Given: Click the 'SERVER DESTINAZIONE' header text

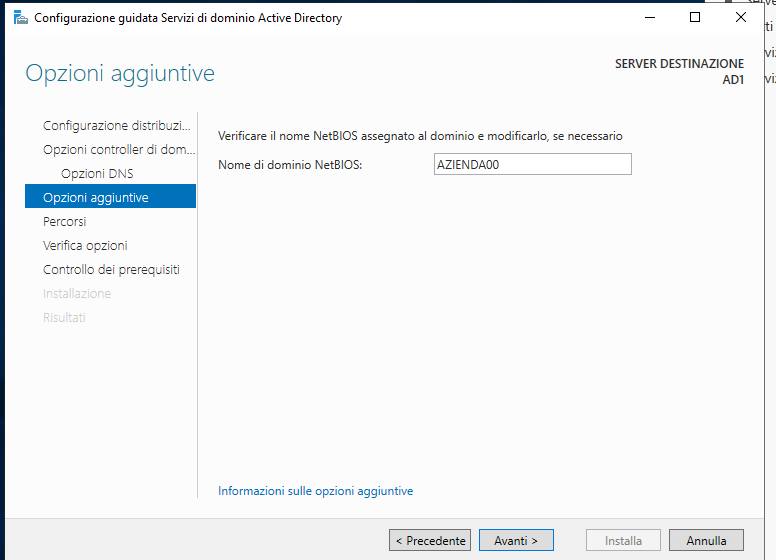Looking at the screenshot, I should click(x=679, y=64).
